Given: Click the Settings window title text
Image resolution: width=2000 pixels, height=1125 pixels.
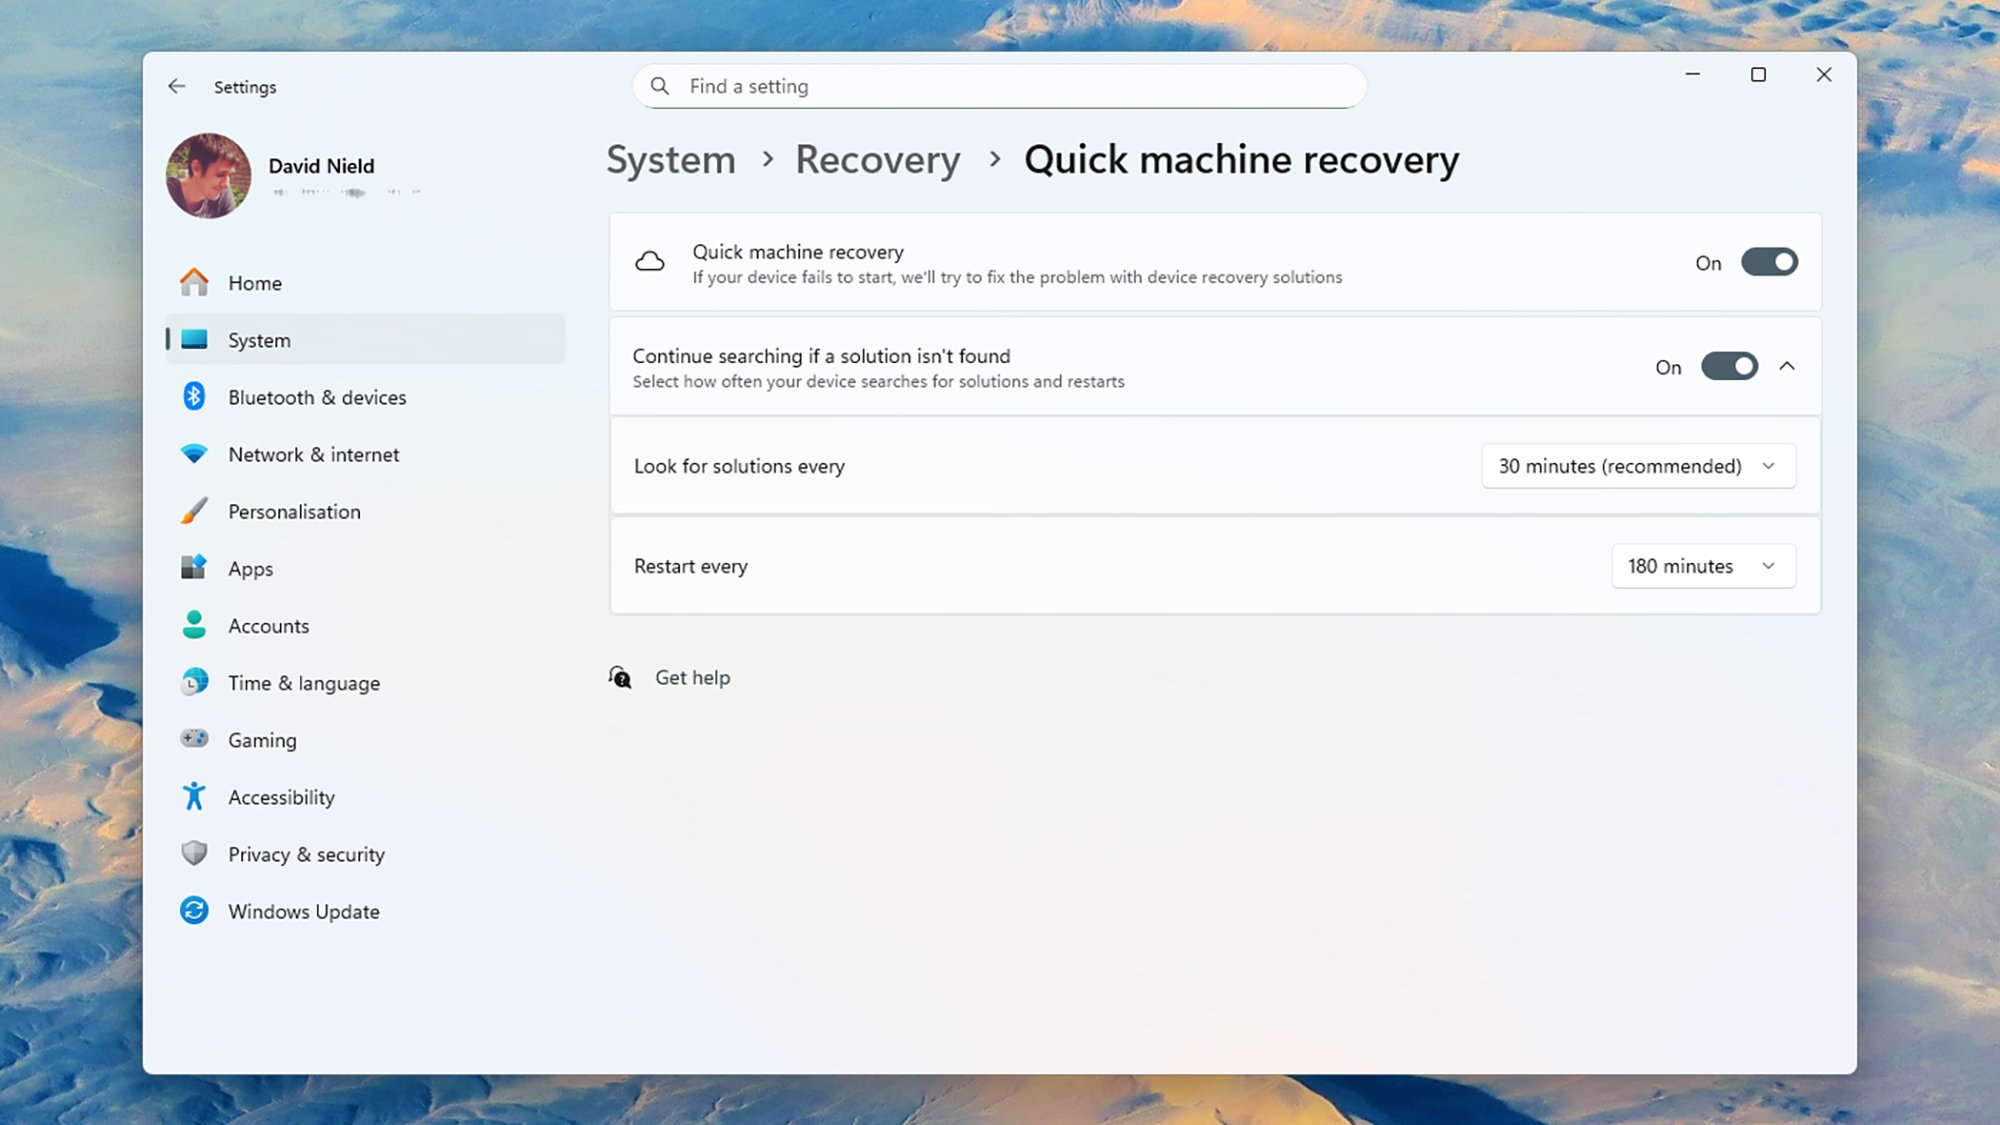Looking at the screenshot, I should [x=245, y=87].
